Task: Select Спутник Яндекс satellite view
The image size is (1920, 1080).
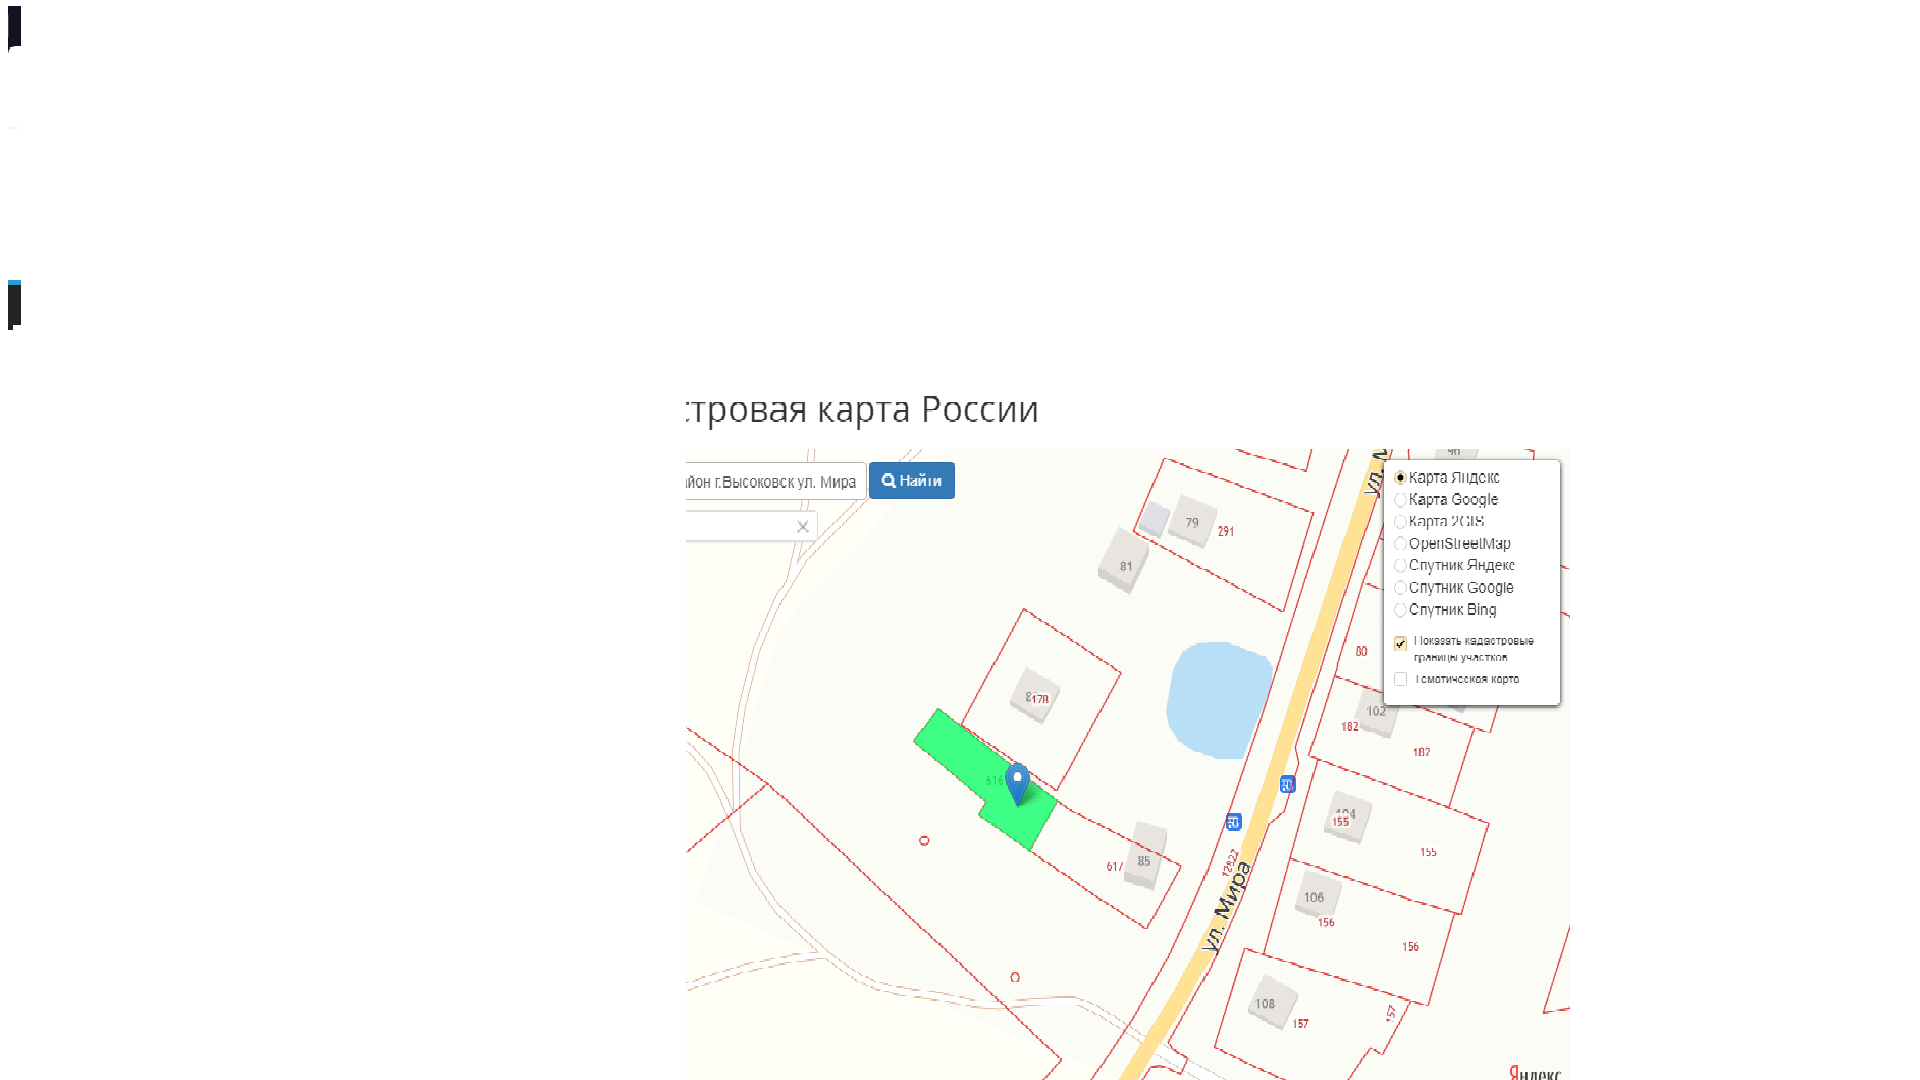Action: [x=1400, y=566]
